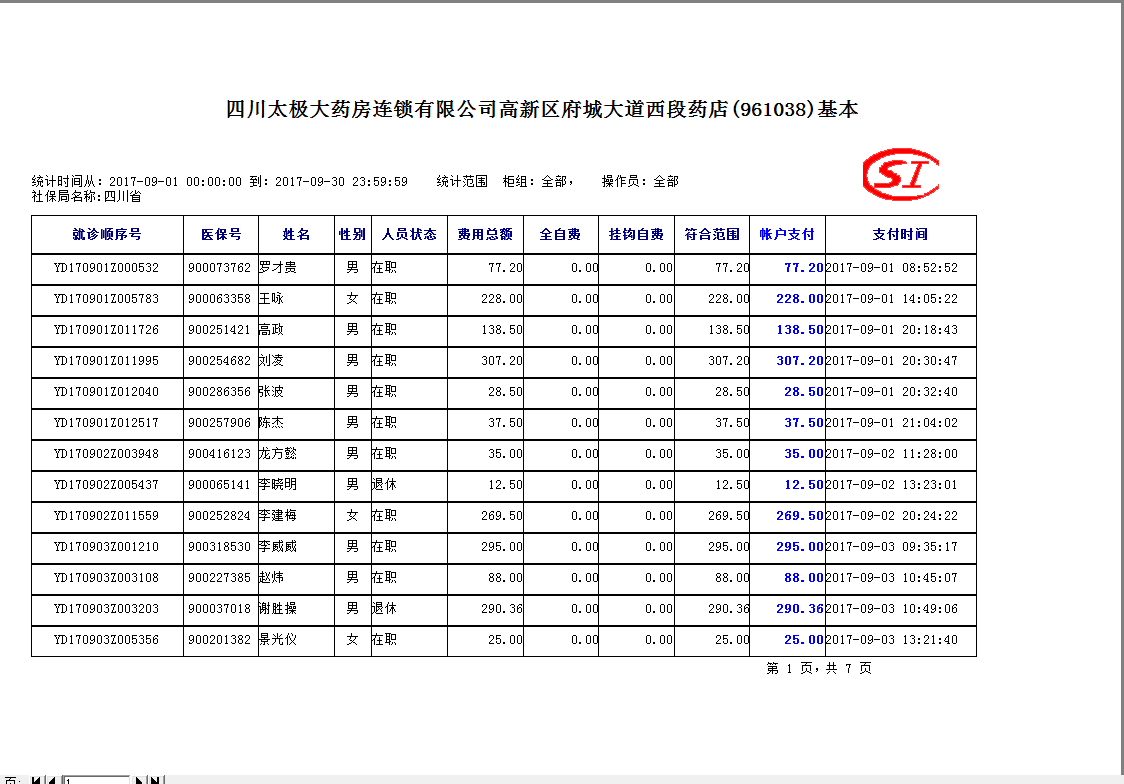1124x784 pixels.
Task: Click the name 王咏
Action: [272, 298]
